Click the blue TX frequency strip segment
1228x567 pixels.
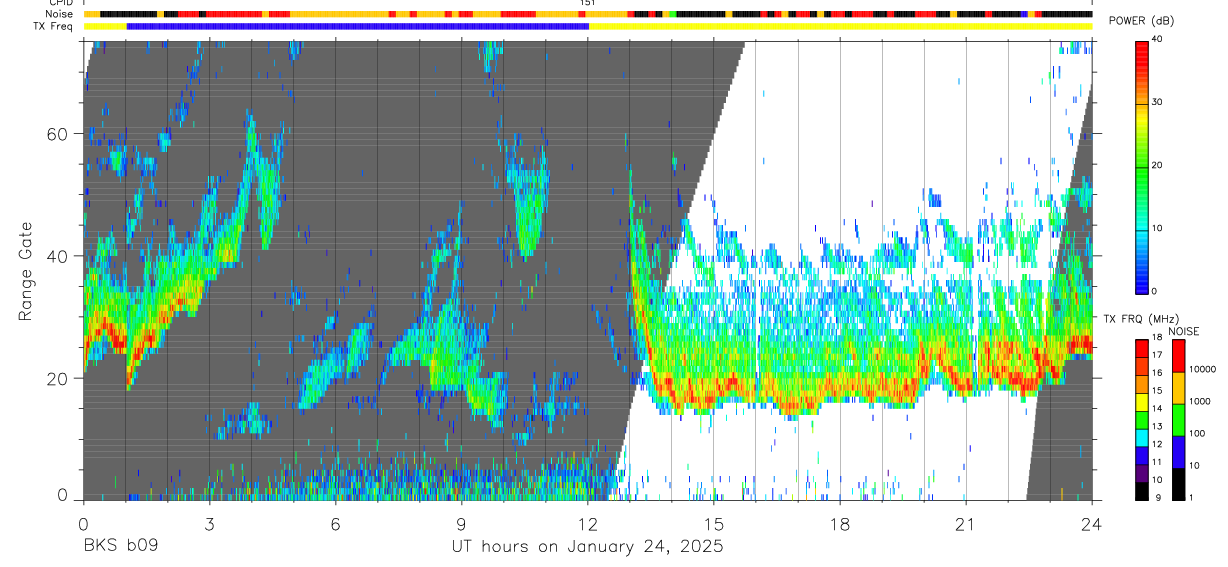coord(358,26)
